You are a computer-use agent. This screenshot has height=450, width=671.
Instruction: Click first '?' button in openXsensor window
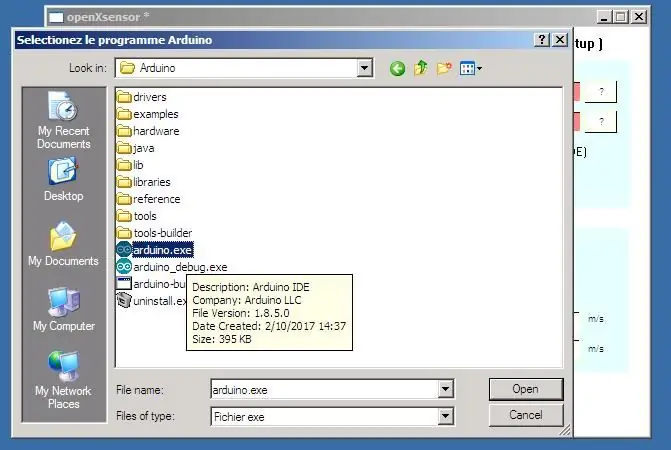(601, 92)
